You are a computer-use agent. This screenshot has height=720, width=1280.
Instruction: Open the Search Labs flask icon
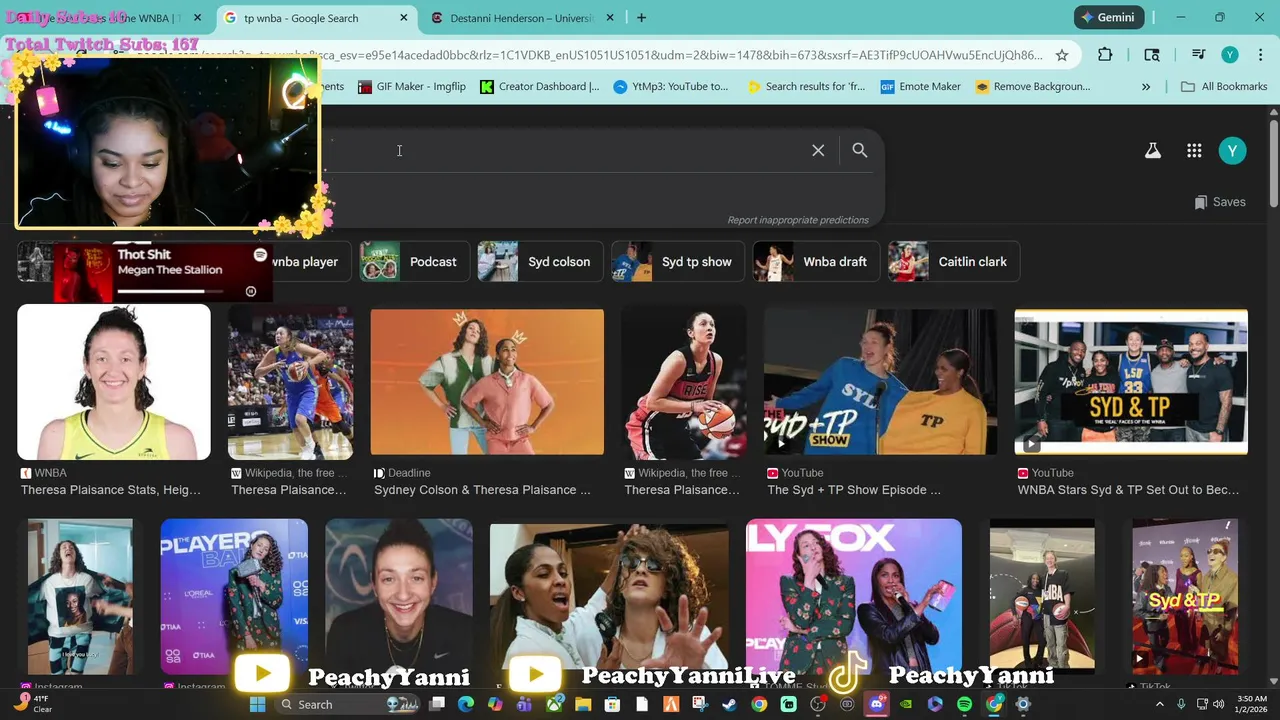1152,151
